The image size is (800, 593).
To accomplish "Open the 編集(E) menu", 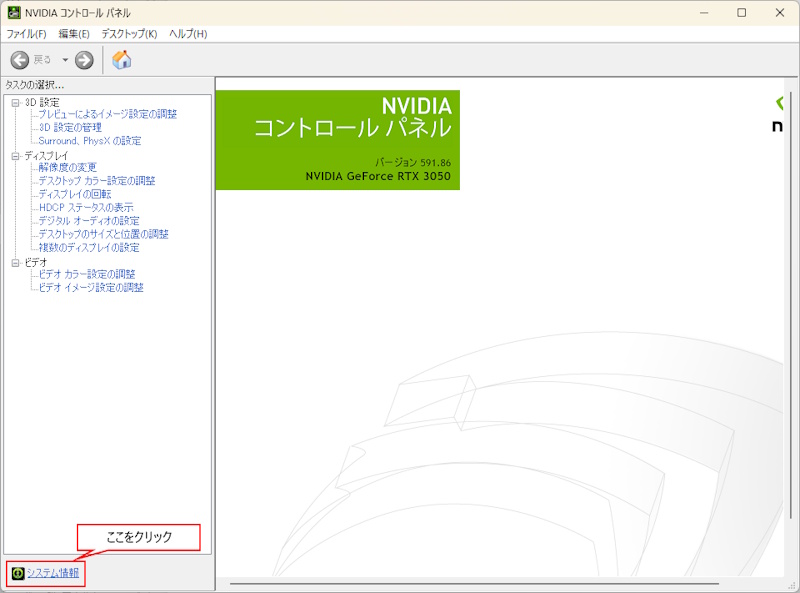I will pyautogui.click(x=74, y=34).
